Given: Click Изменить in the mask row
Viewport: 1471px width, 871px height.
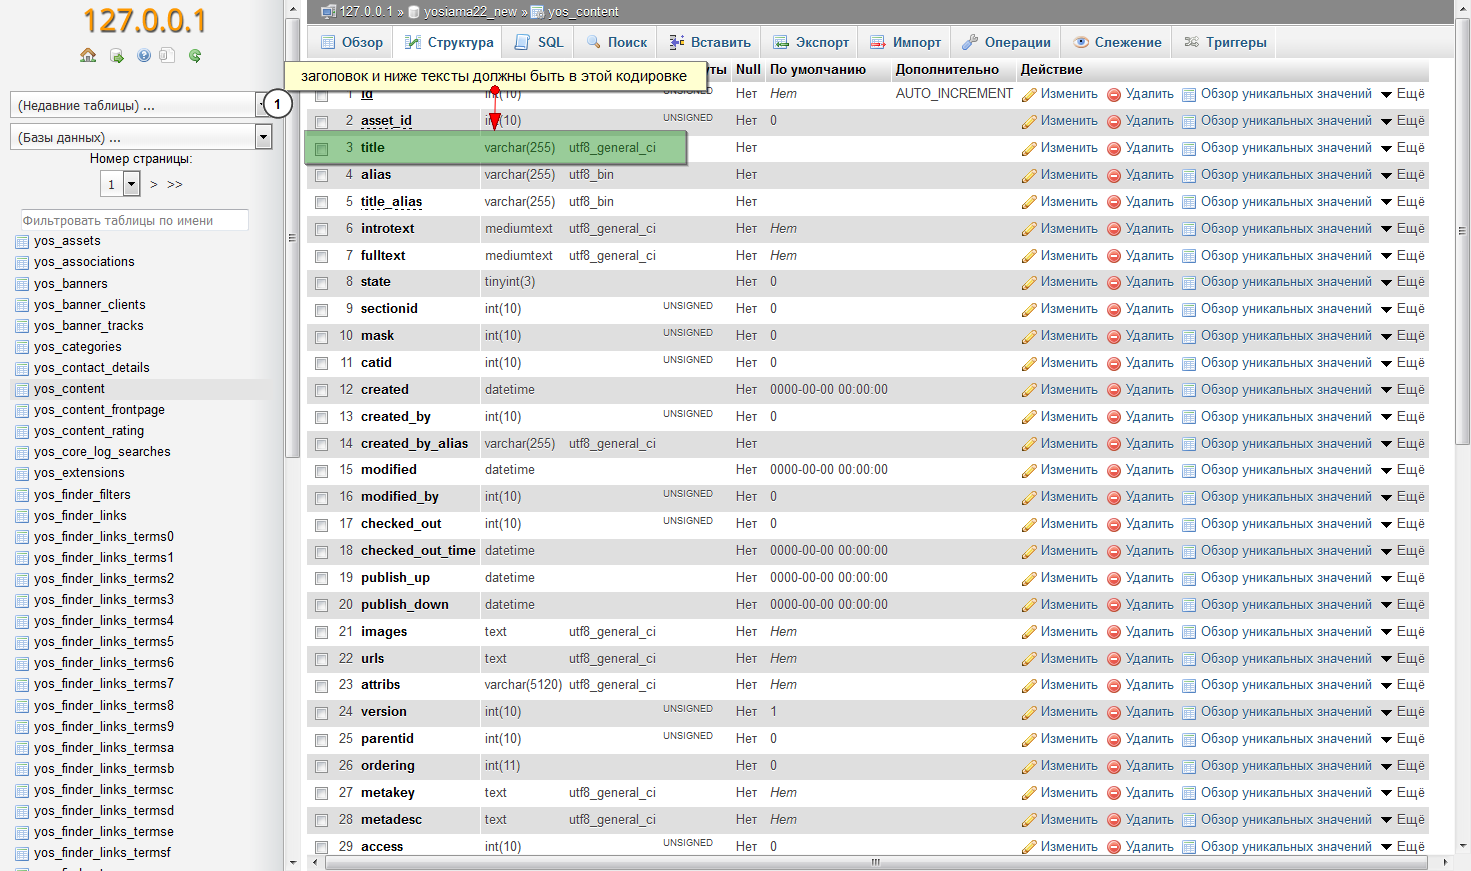Looking at the screenshot, I should tap(1069, 336).
